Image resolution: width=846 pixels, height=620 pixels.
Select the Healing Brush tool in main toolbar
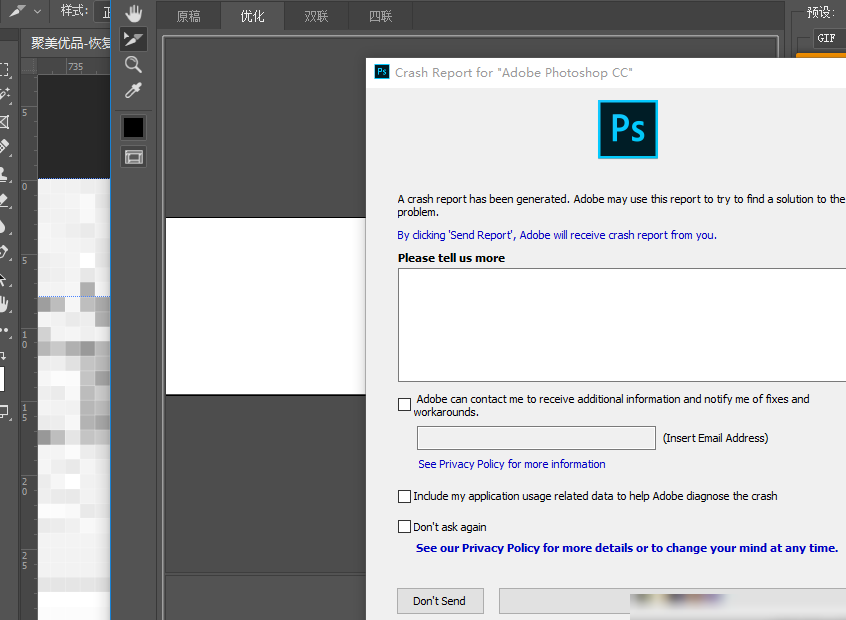tap(5, 147)
